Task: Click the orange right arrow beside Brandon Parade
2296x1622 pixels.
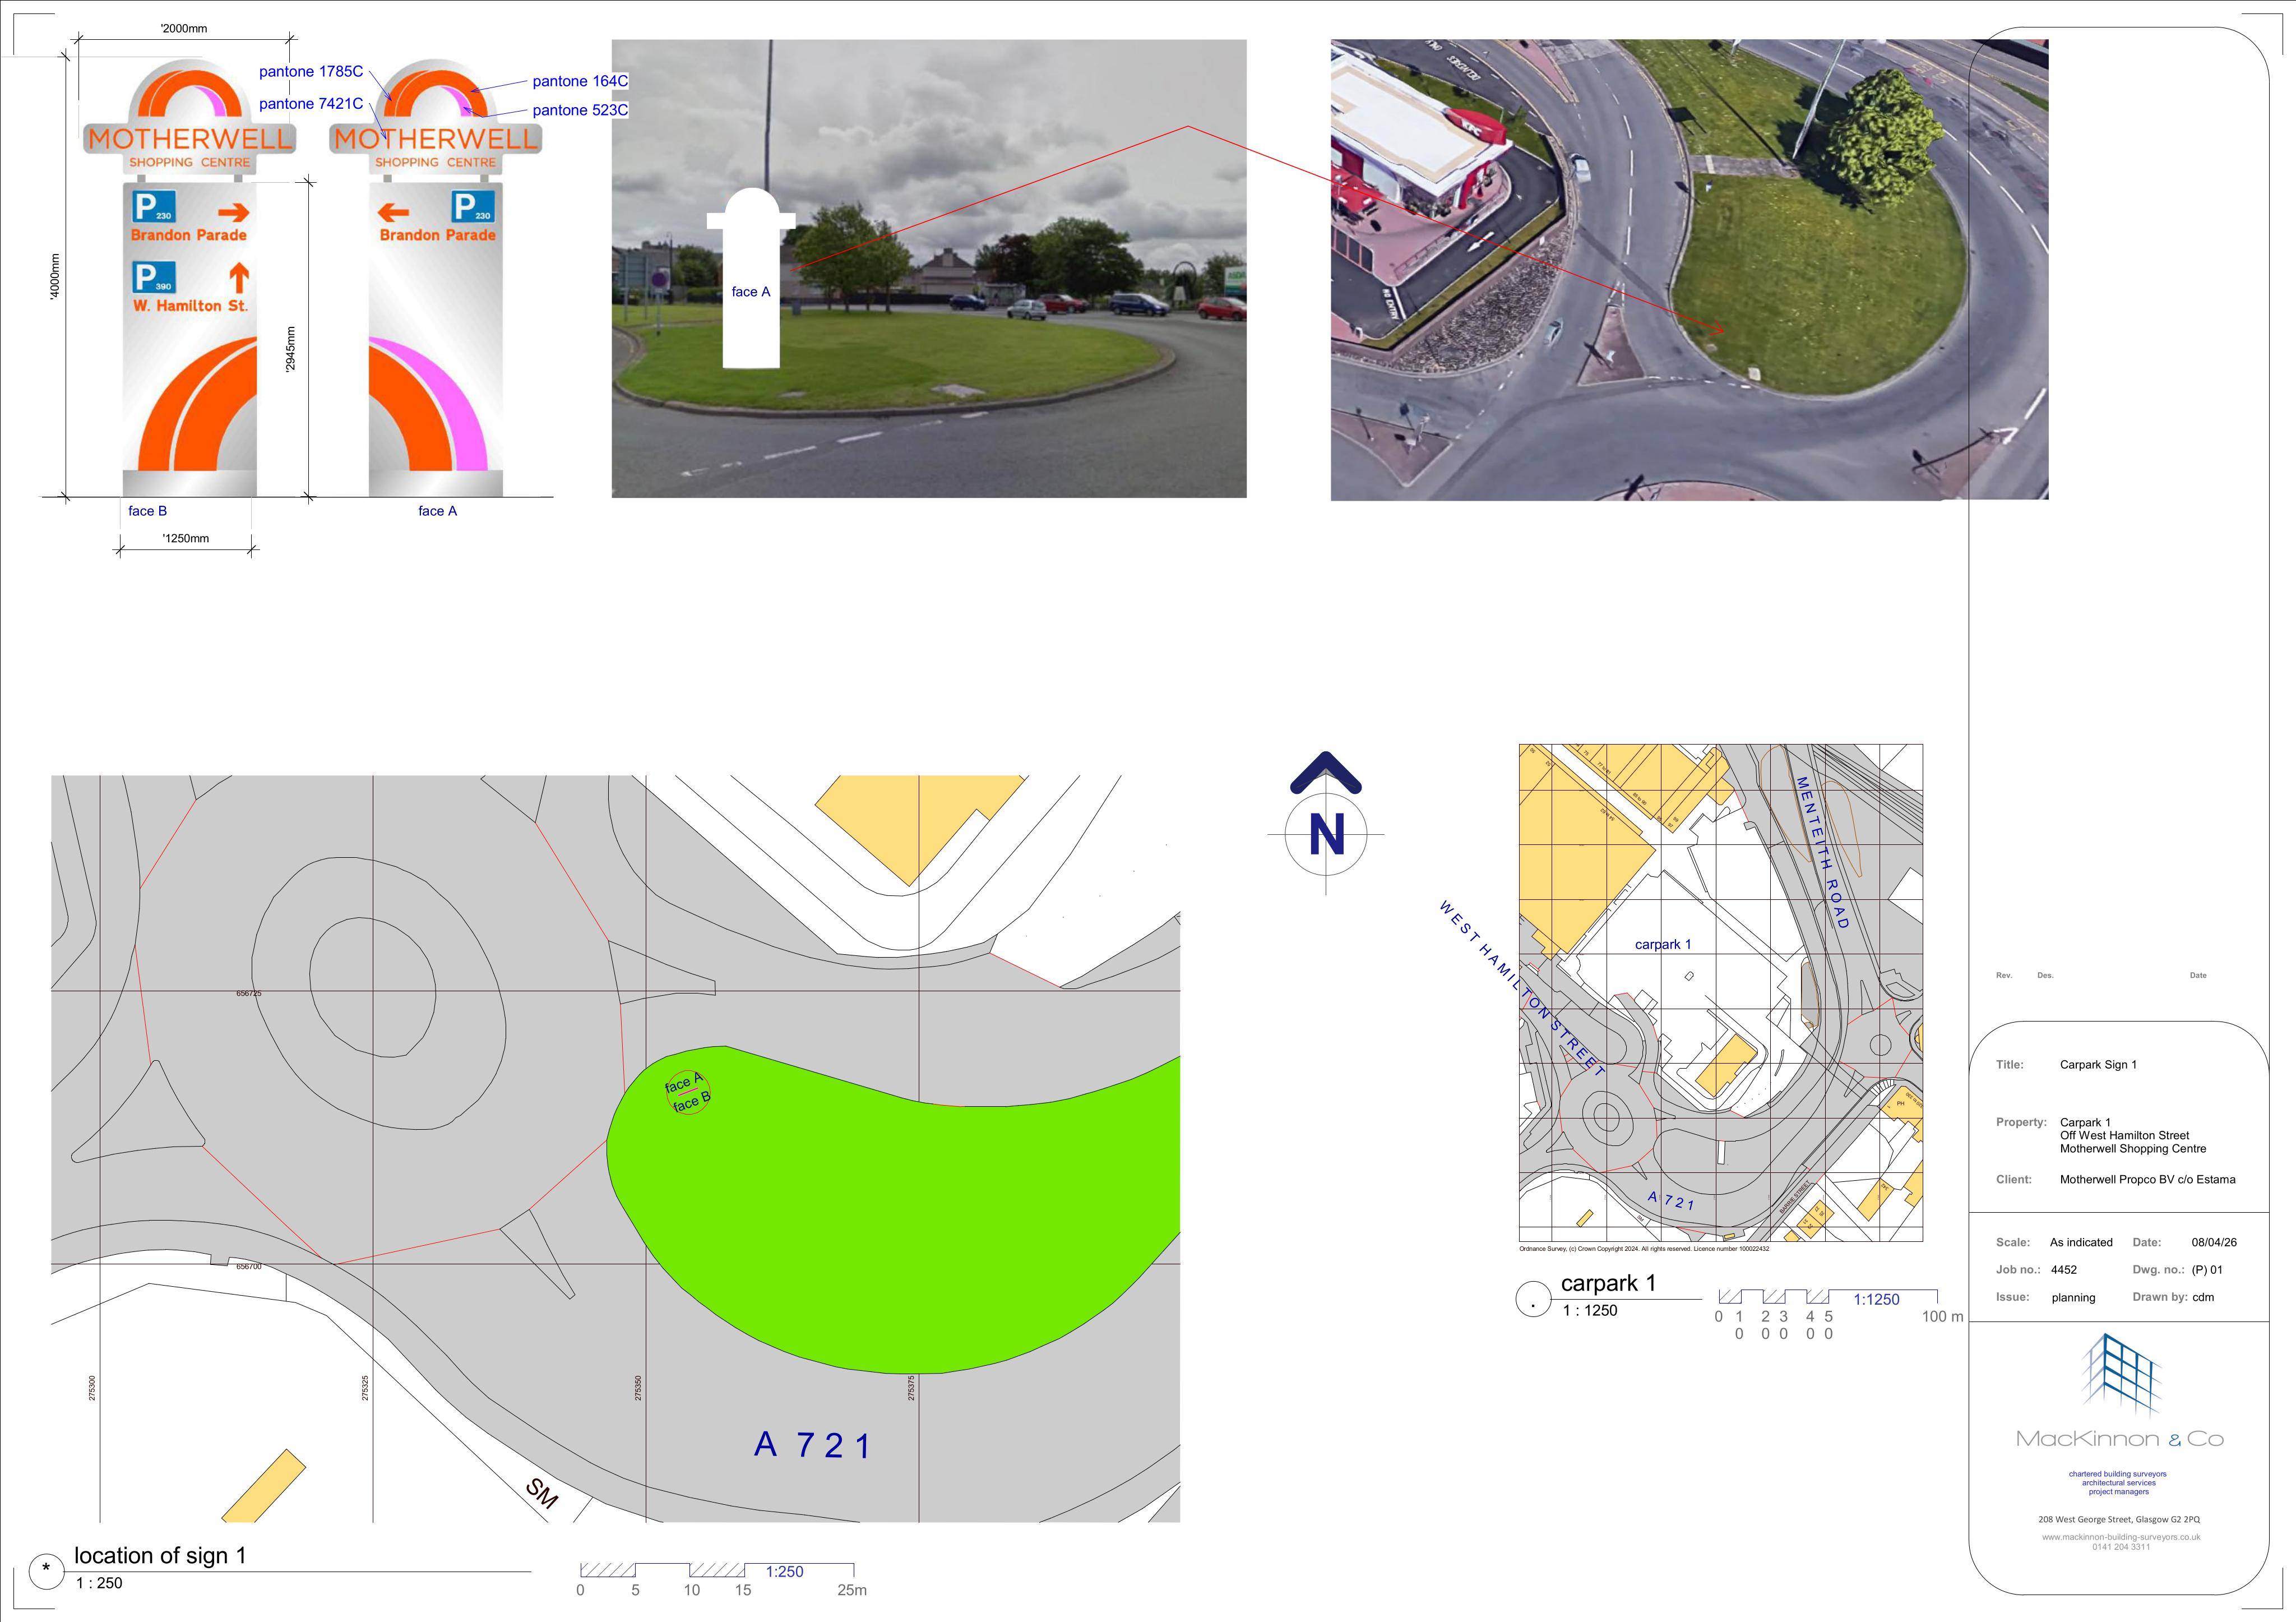Action: pyautogui.click(x=233, y=212)
